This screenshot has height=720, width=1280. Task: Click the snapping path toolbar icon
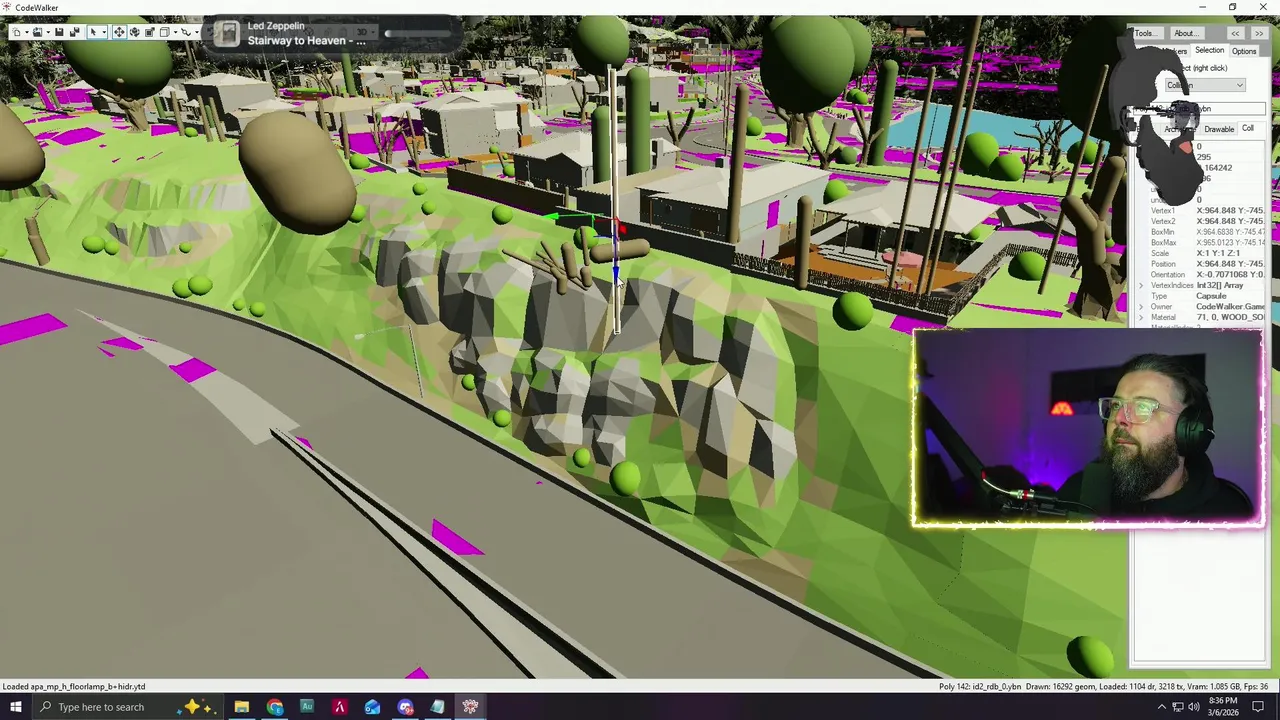click(x=186, y=32)
